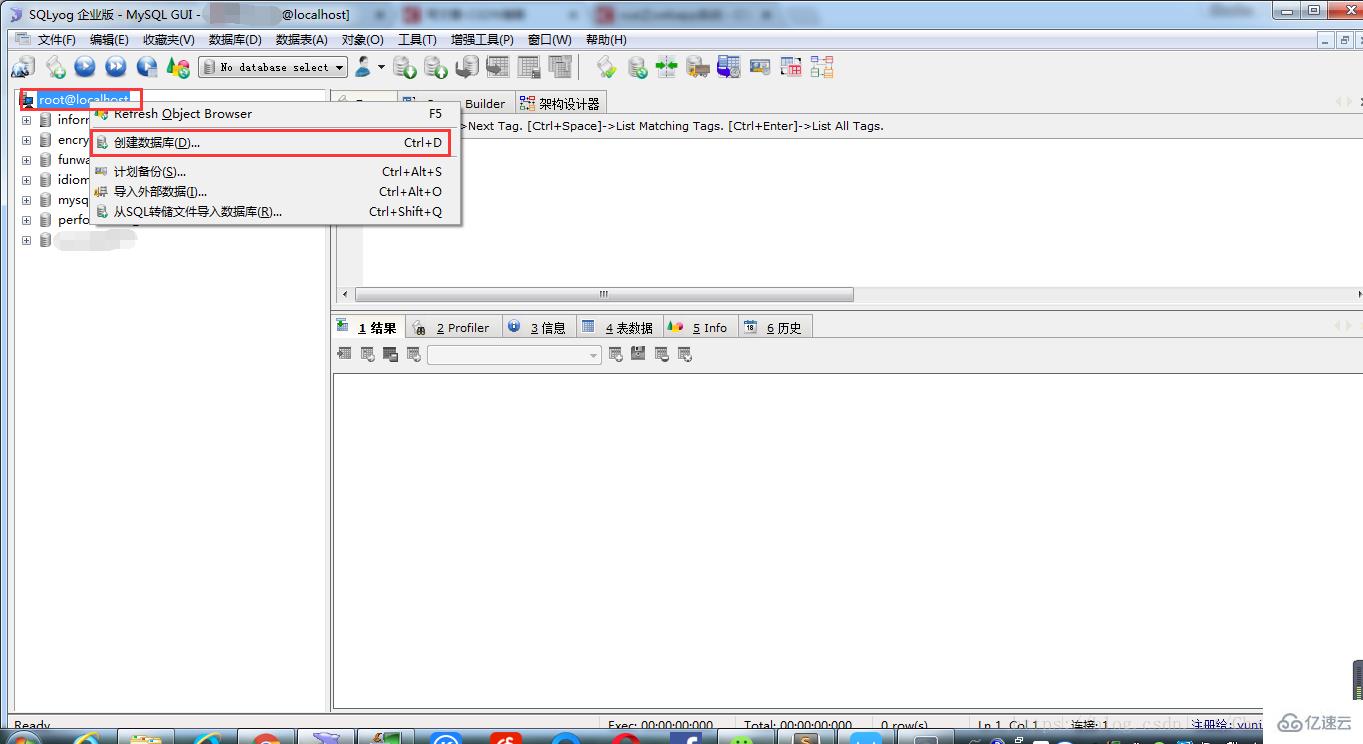Image resolution: width=1363 pixels, height=744 pixels.
Task: Choose 计划备份(S)... in context menu
Action: coord(276,172)
